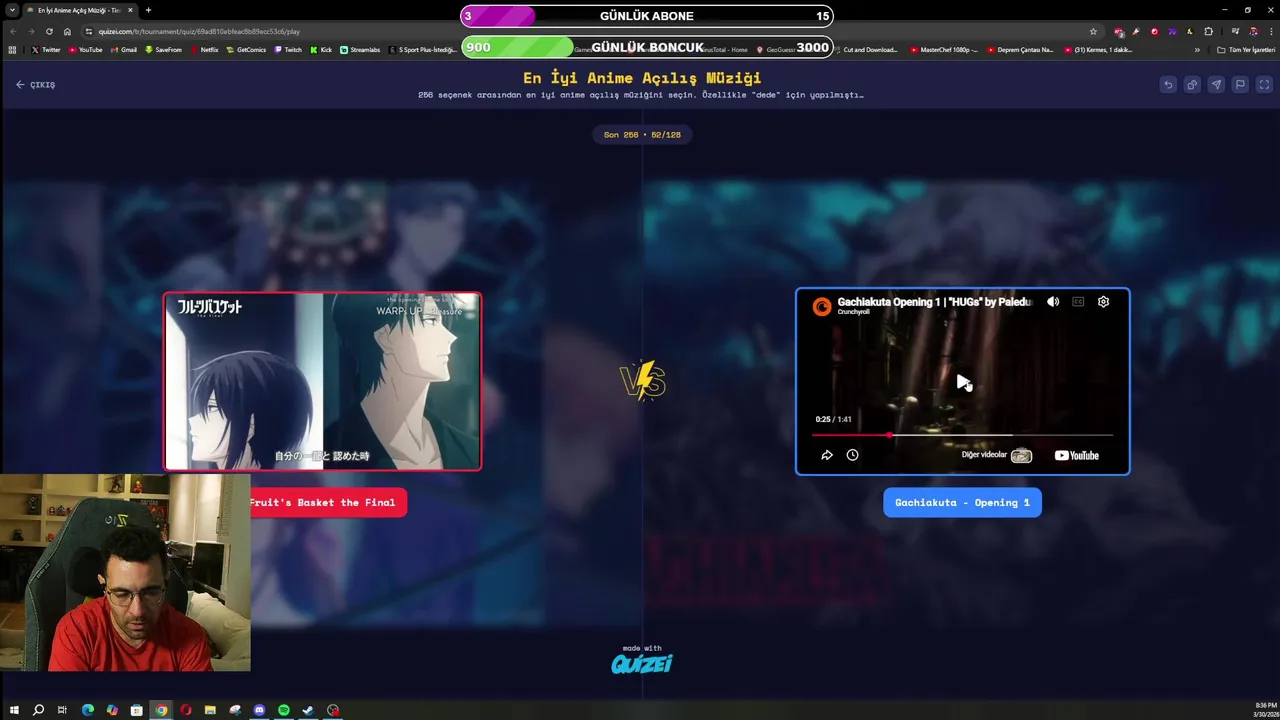Click the quizei.com address bar

(590, 31)
